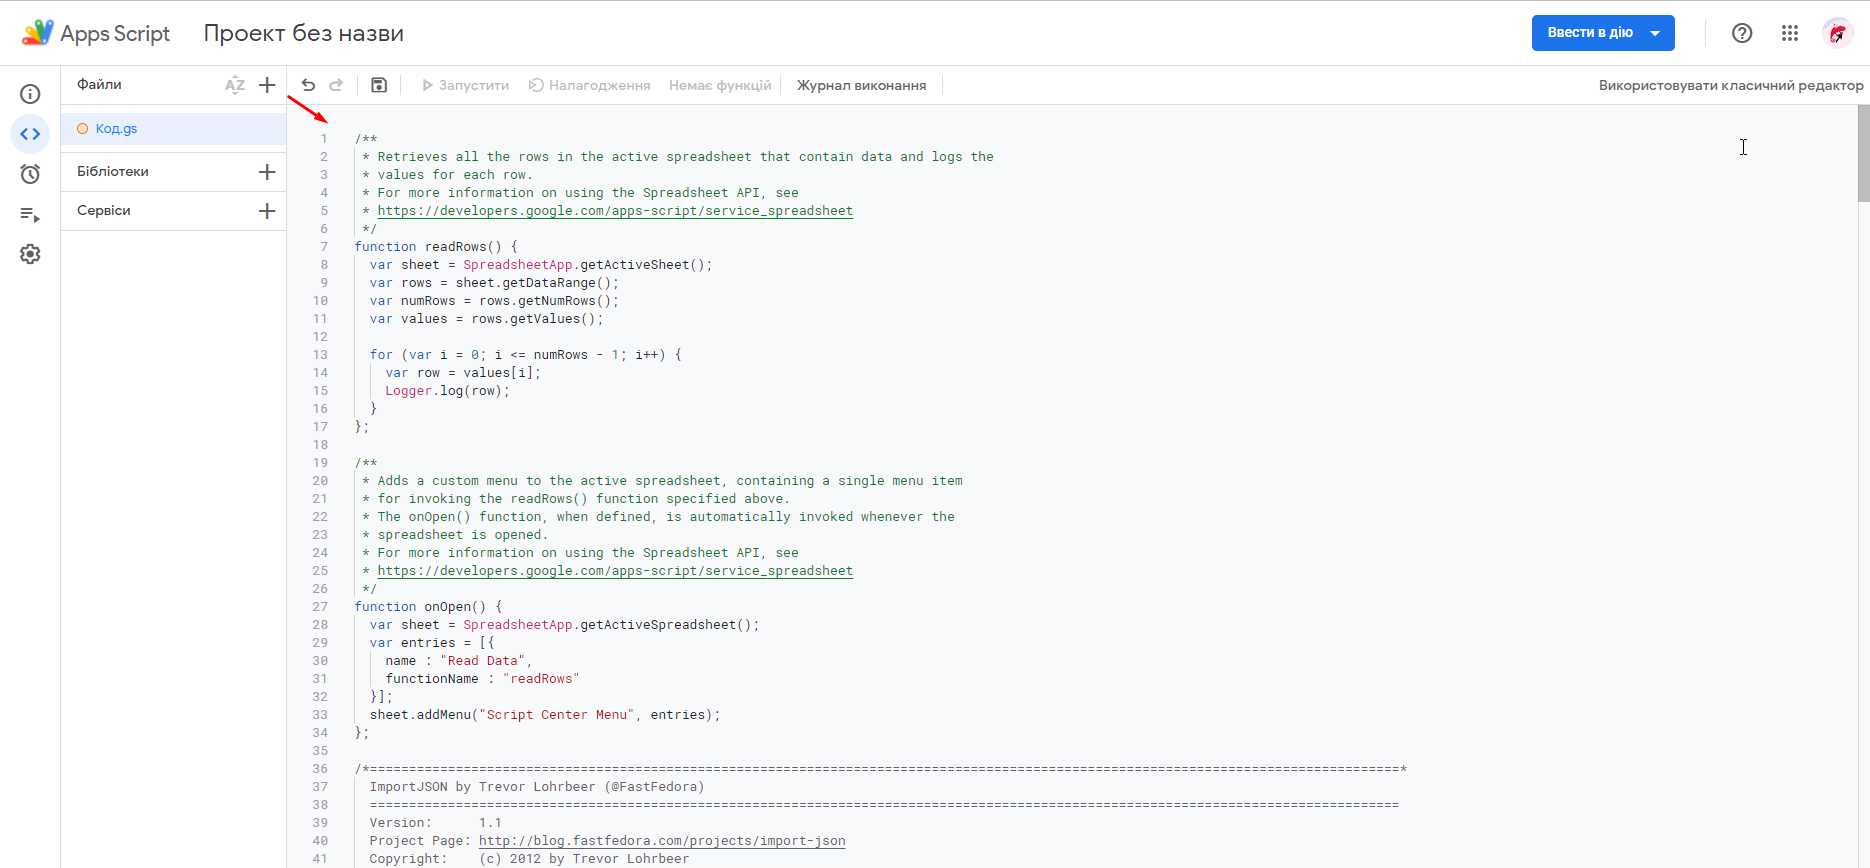1870x868 pixels.
Task: Select the Код.gs file
Action: [x=117, y=129]
